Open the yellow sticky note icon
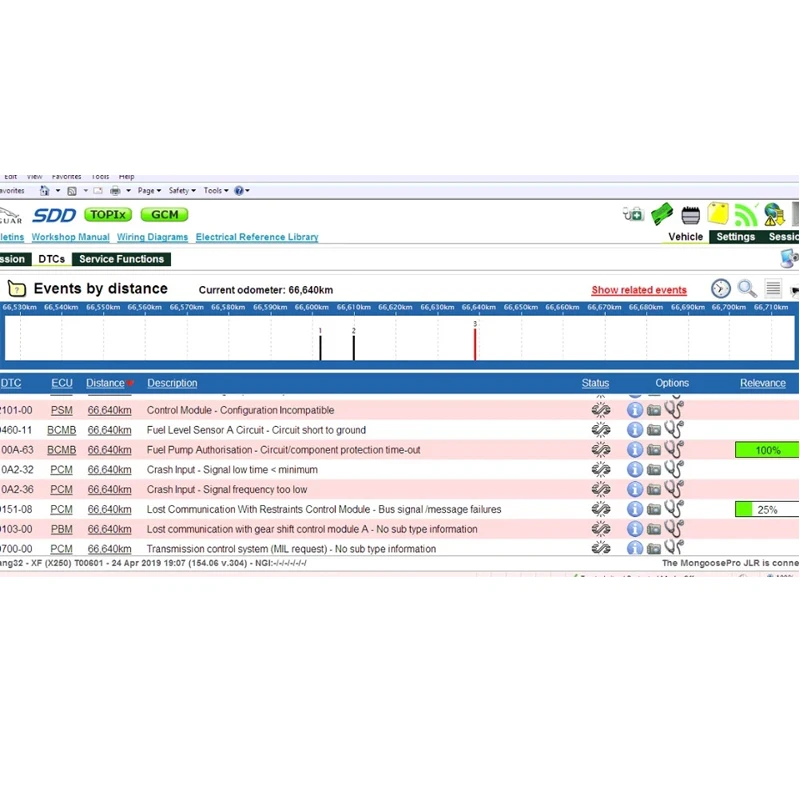800x800 pixels. pyautogui.click(x=717, y=214)
